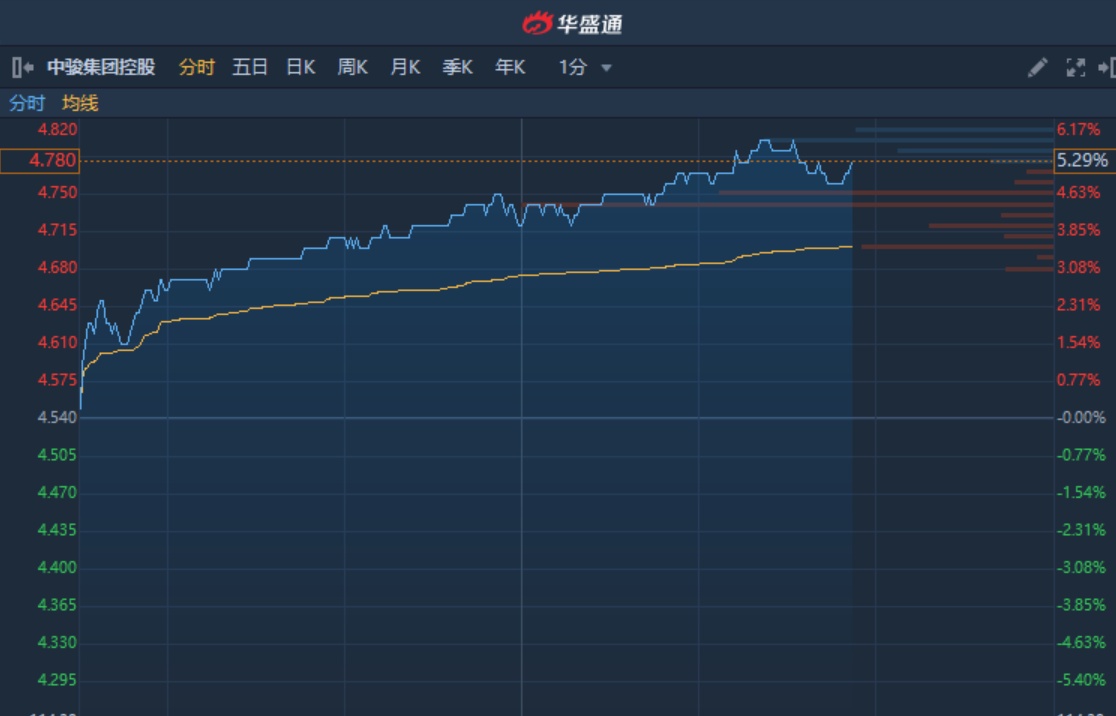Open the 周K weekly candlestick view
The width and height of the screenshot is (1116, 716).
tap(353, 68)
